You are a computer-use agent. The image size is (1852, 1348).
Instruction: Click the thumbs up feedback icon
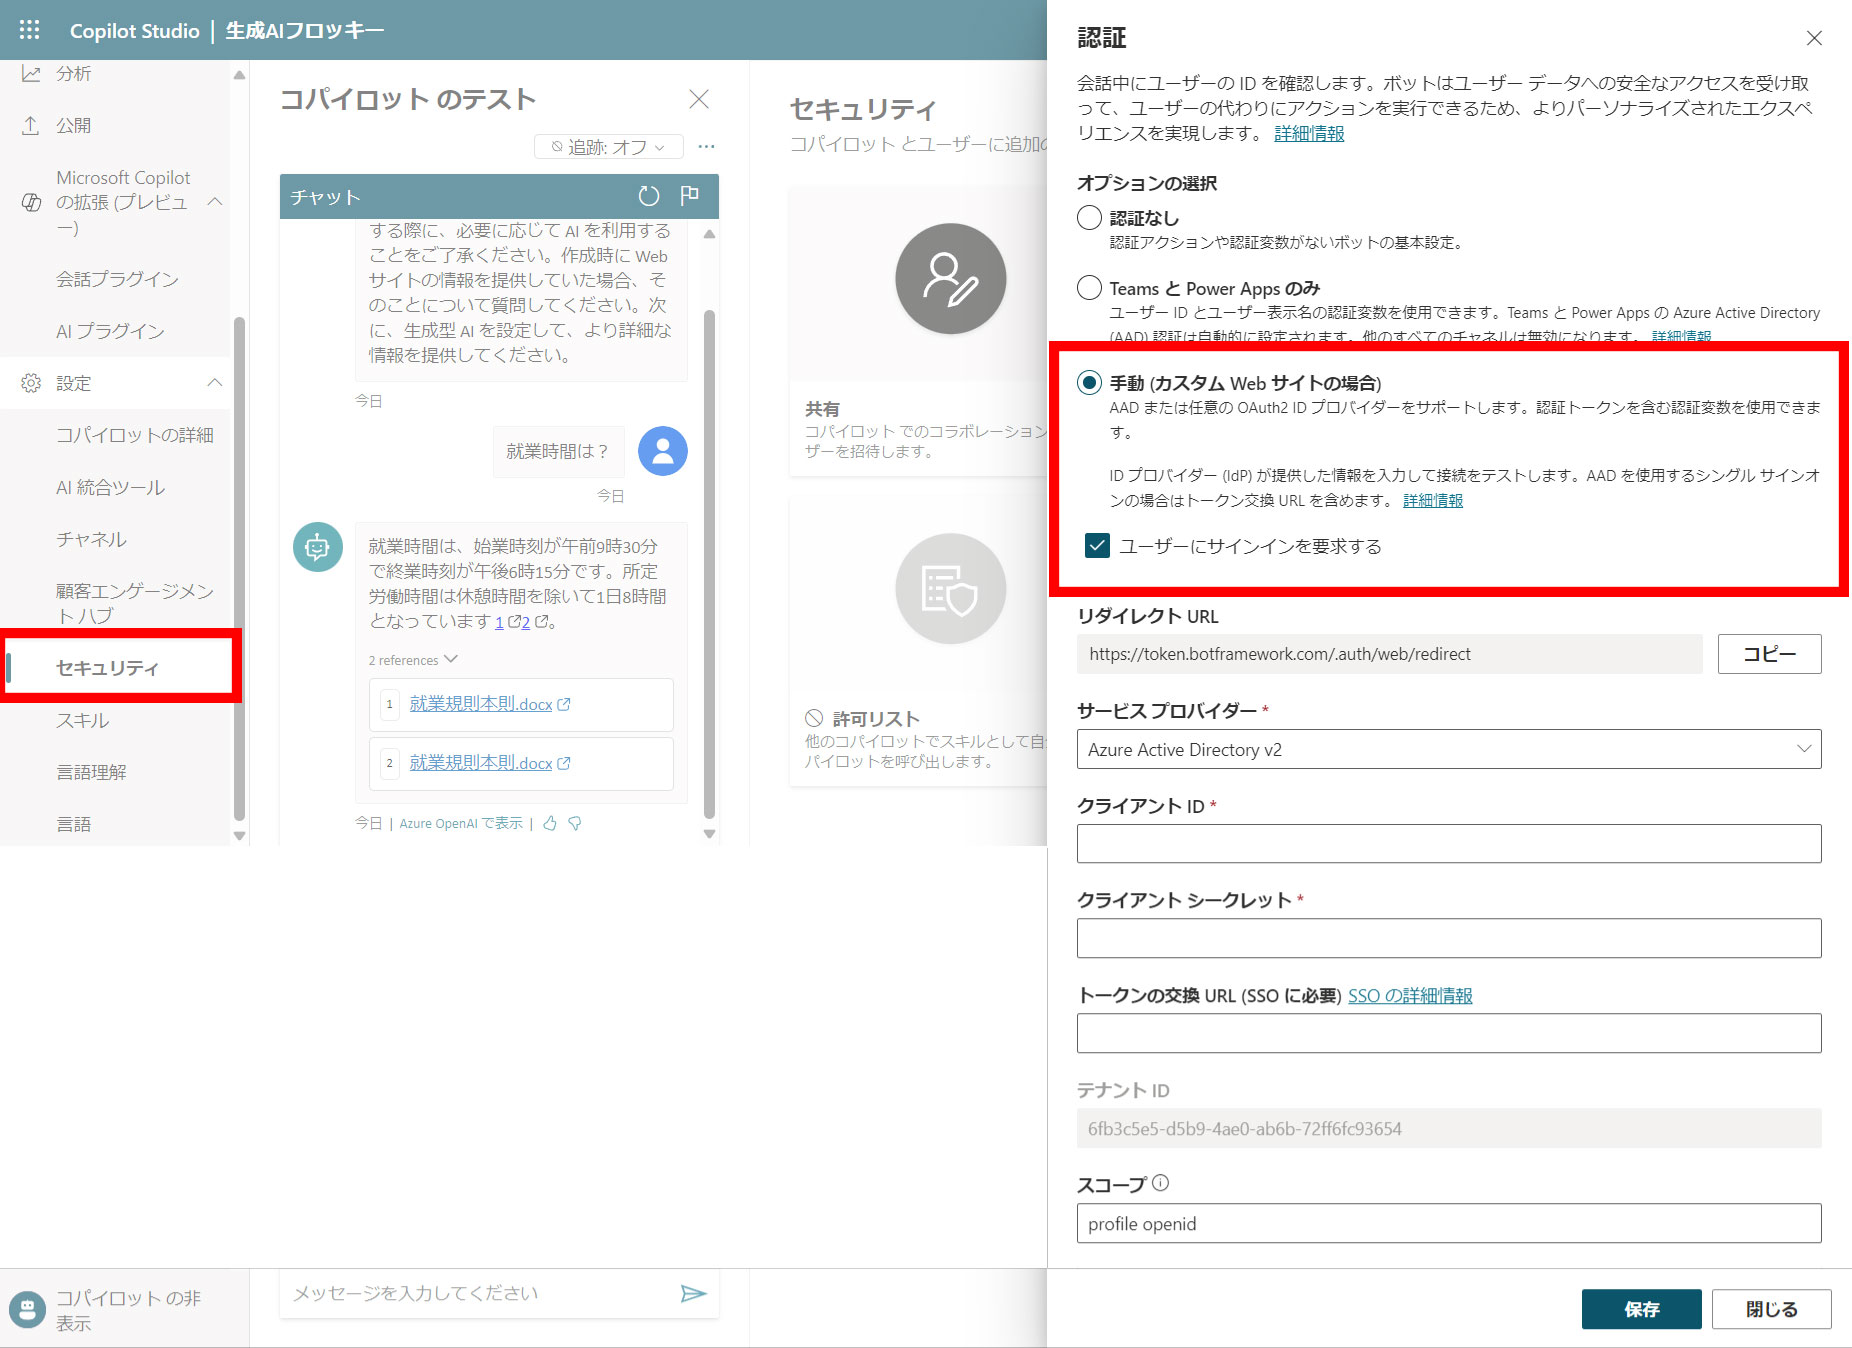[550, 823]
